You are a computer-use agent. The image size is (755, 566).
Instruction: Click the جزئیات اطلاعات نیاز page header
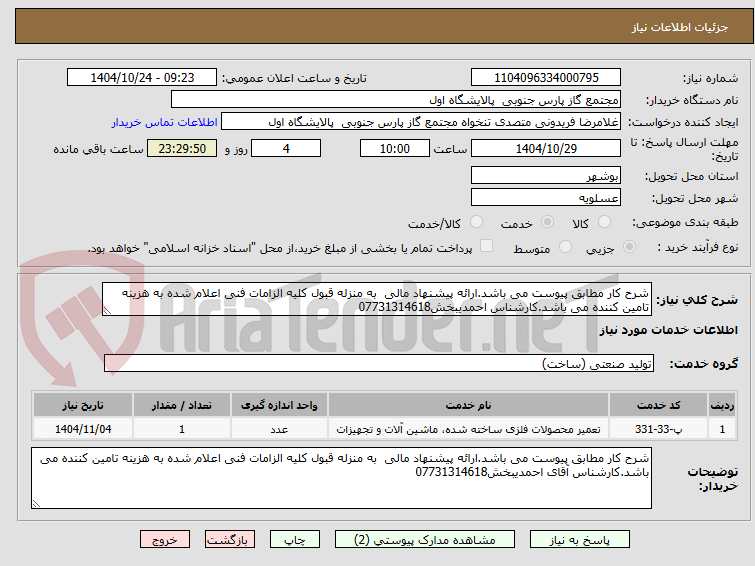tap(680, 27)
